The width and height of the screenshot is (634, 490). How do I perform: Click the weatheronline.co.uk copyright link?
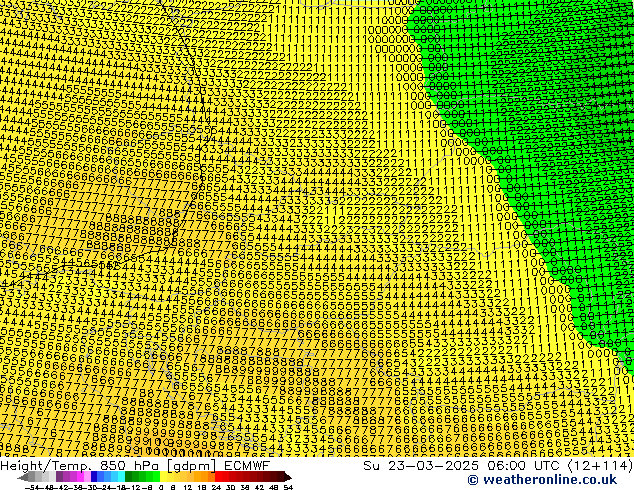point(542,480)
